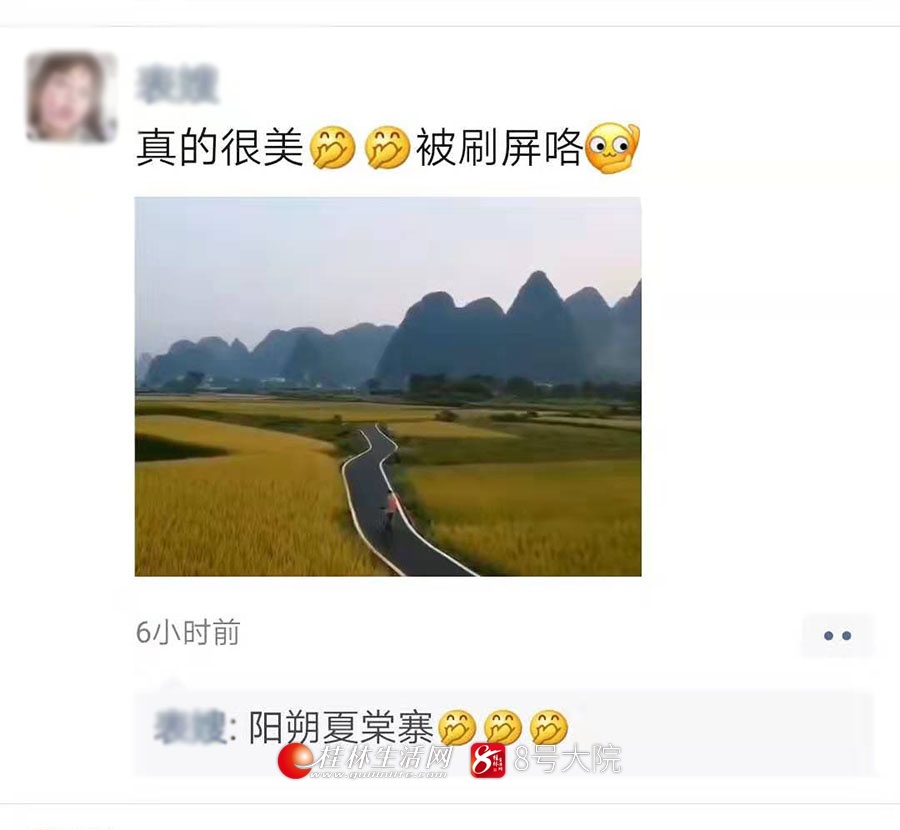
Task: Click the 8号大院 watermark label
Action: pos(568,759)
